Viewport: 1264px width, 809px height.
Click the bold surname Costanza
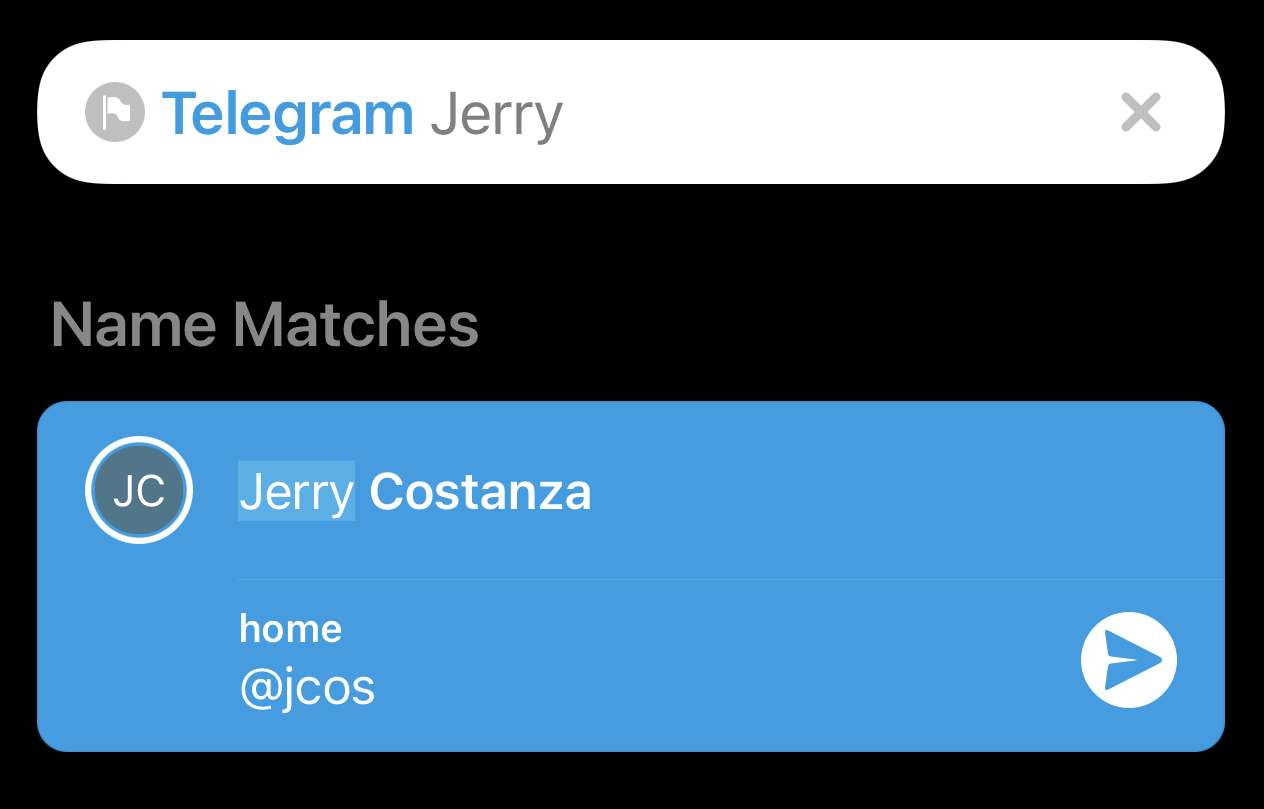[x=481, y=491]
